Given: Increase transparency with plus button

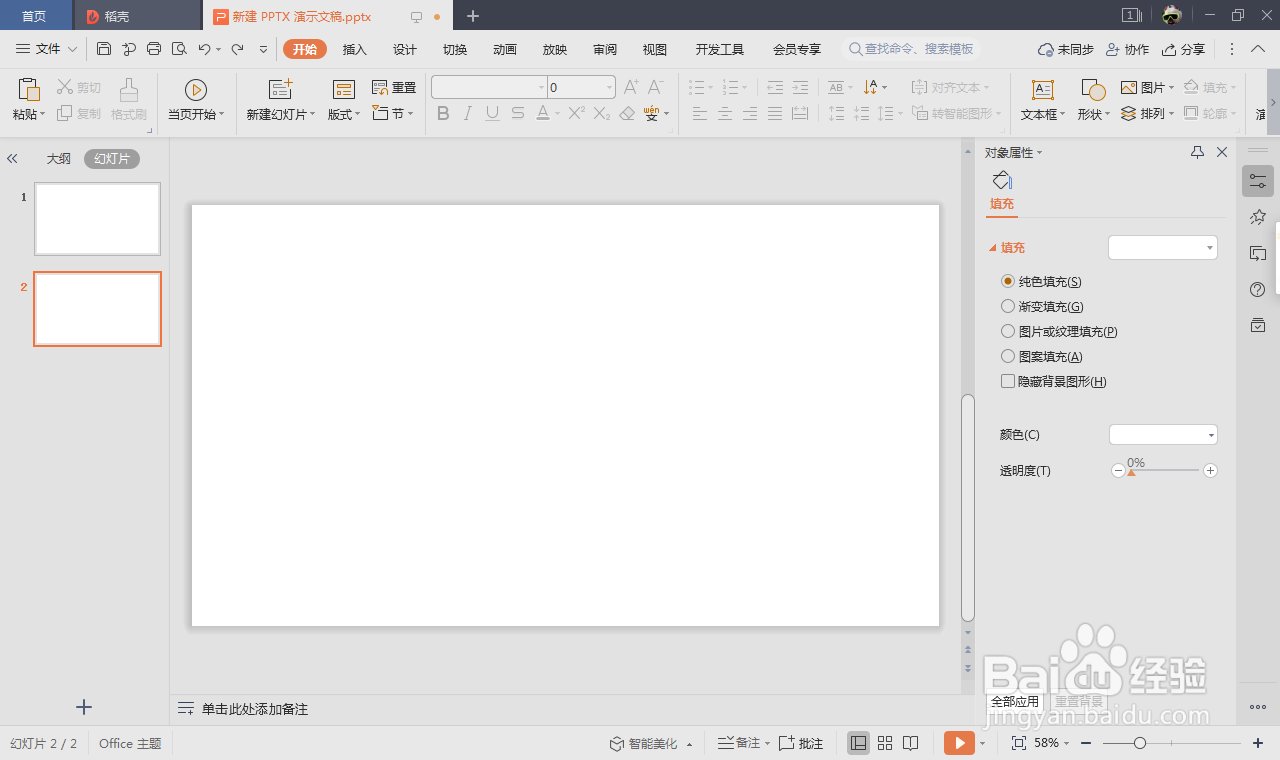Looking at the screenshot, I should click(1210, 470).
